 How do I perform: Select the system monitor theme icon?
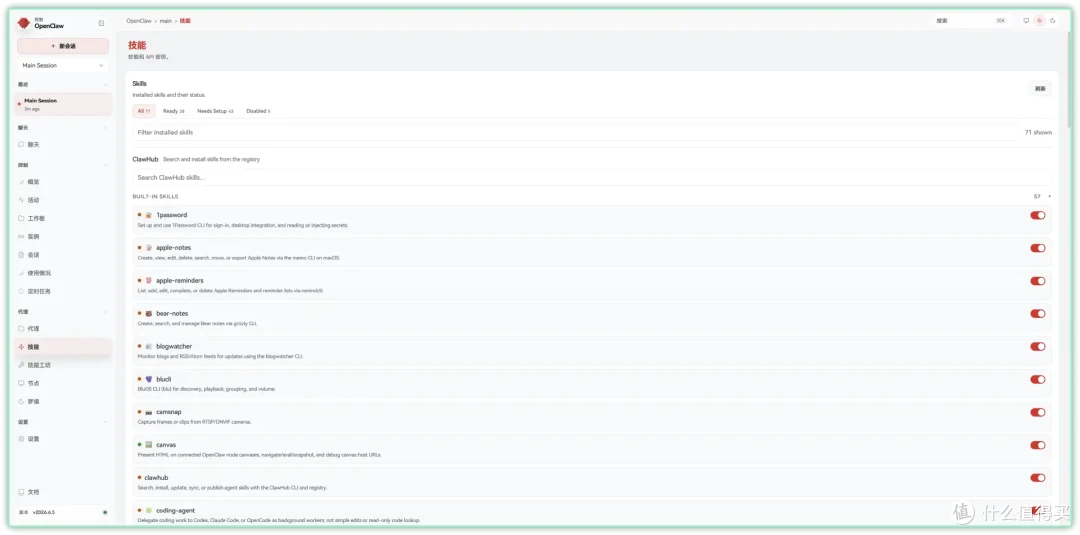pos(1026,21)
